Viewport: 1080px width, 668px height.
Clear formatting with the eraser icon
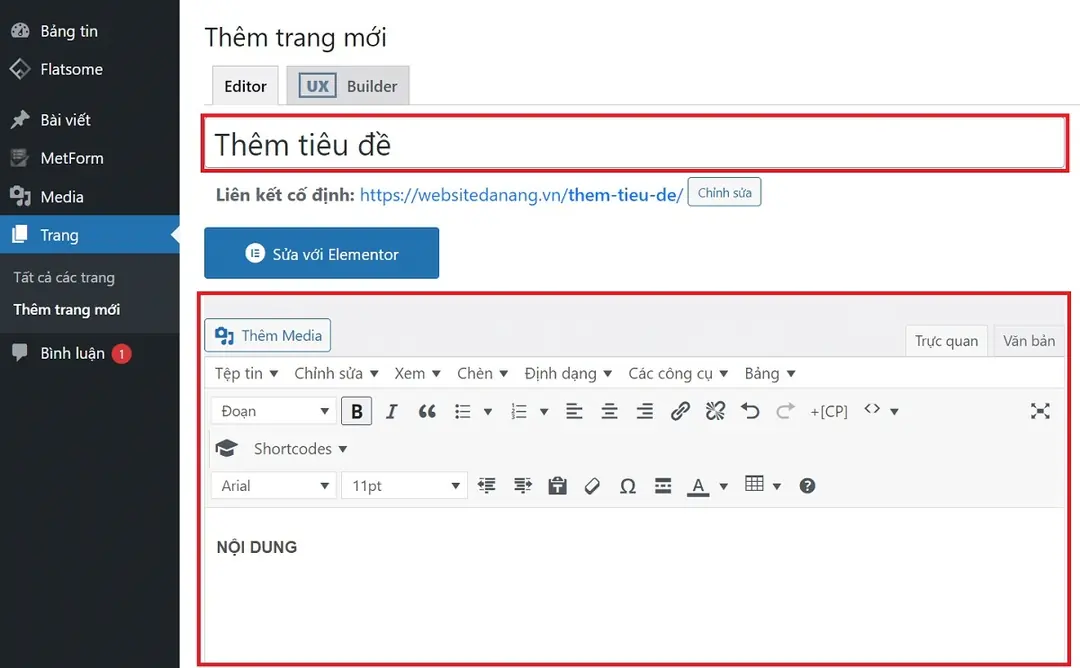click(592, 485)
